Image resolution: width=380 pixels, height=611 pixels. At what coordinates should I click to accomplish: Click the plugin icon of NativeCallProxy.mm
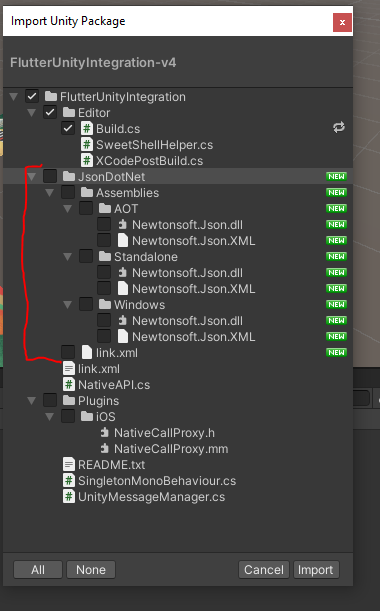104,448
